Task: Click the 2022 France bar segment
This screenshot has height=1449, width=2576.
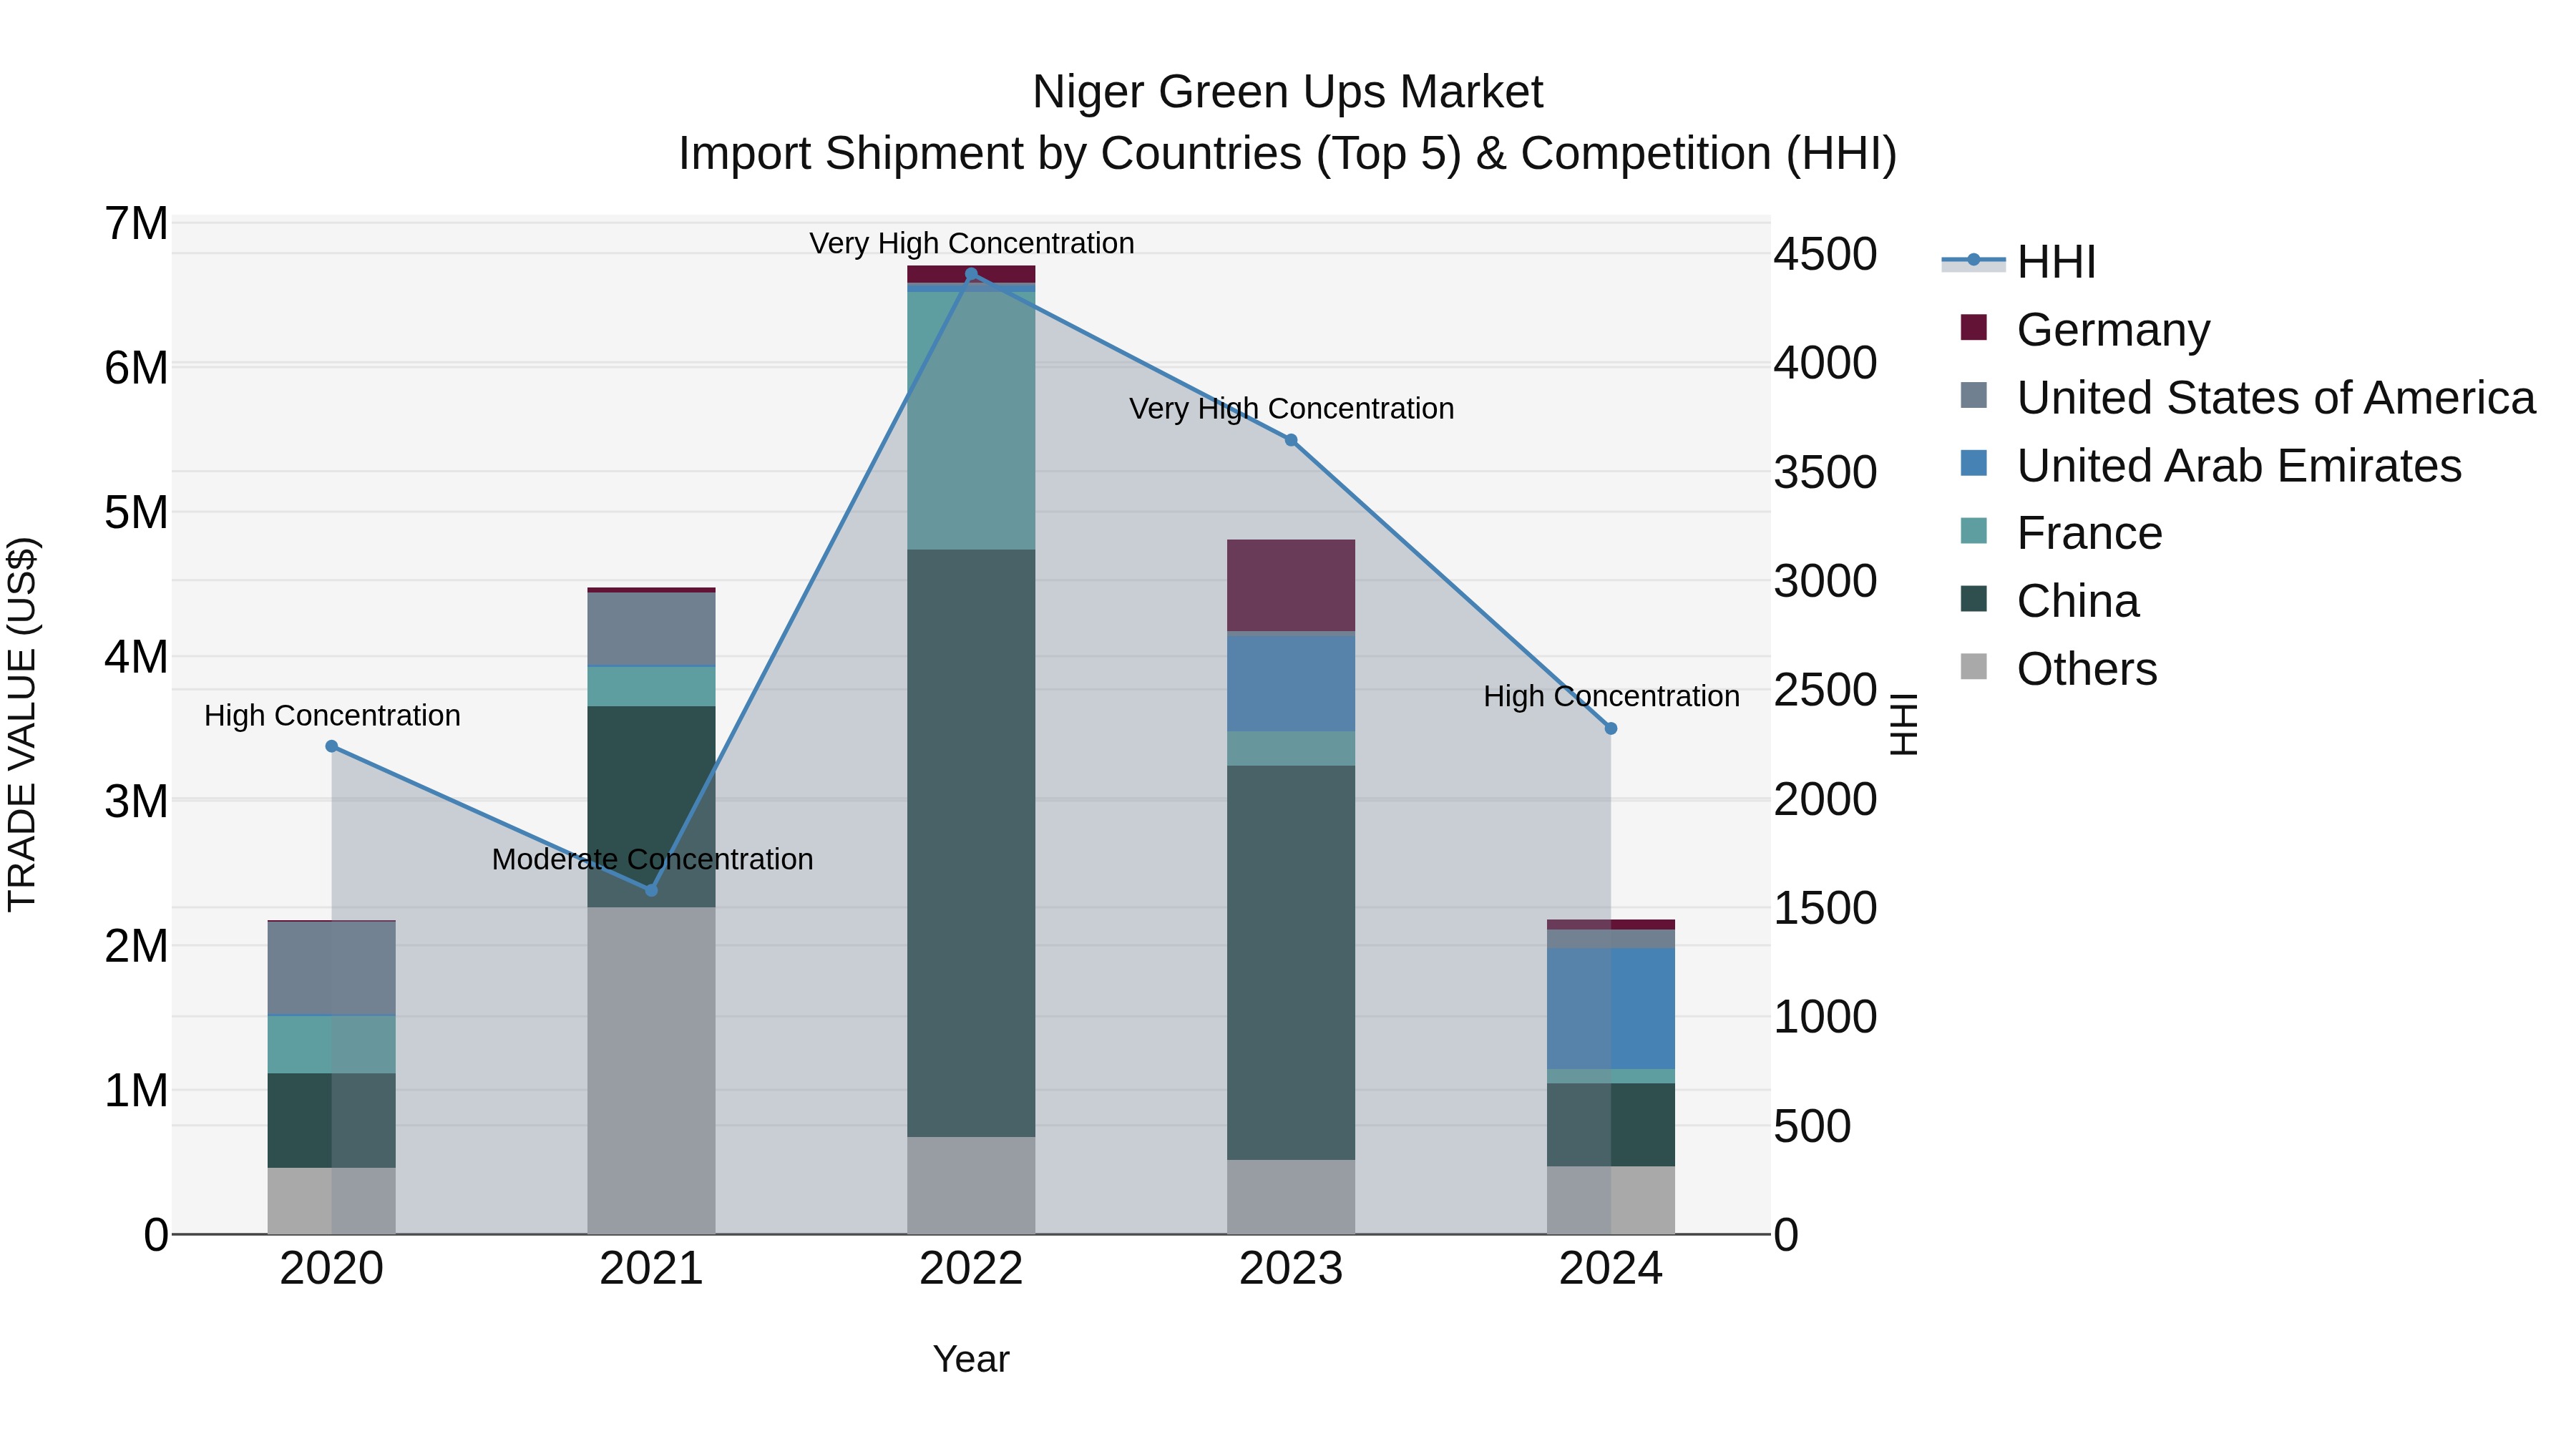Action: (x=971, y=421)
